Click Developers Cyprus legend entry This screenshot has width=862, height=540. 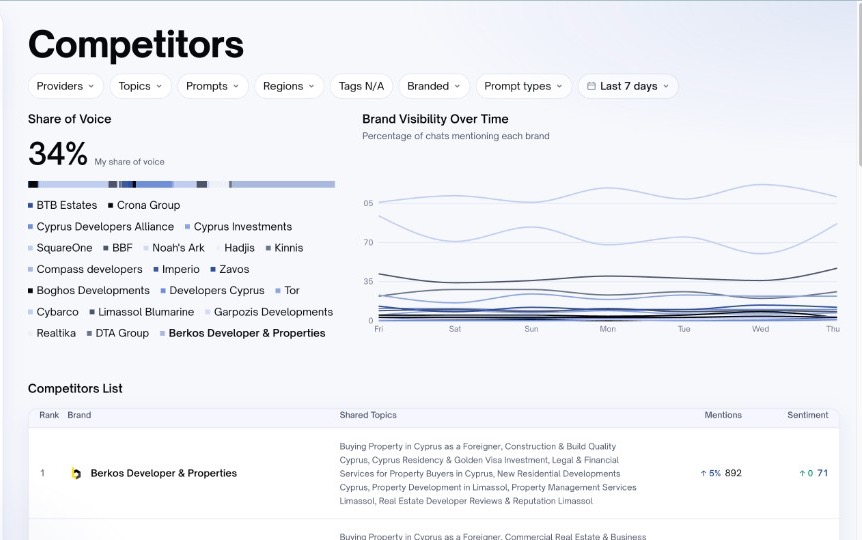pyautogui.click(x=213, y=290)
